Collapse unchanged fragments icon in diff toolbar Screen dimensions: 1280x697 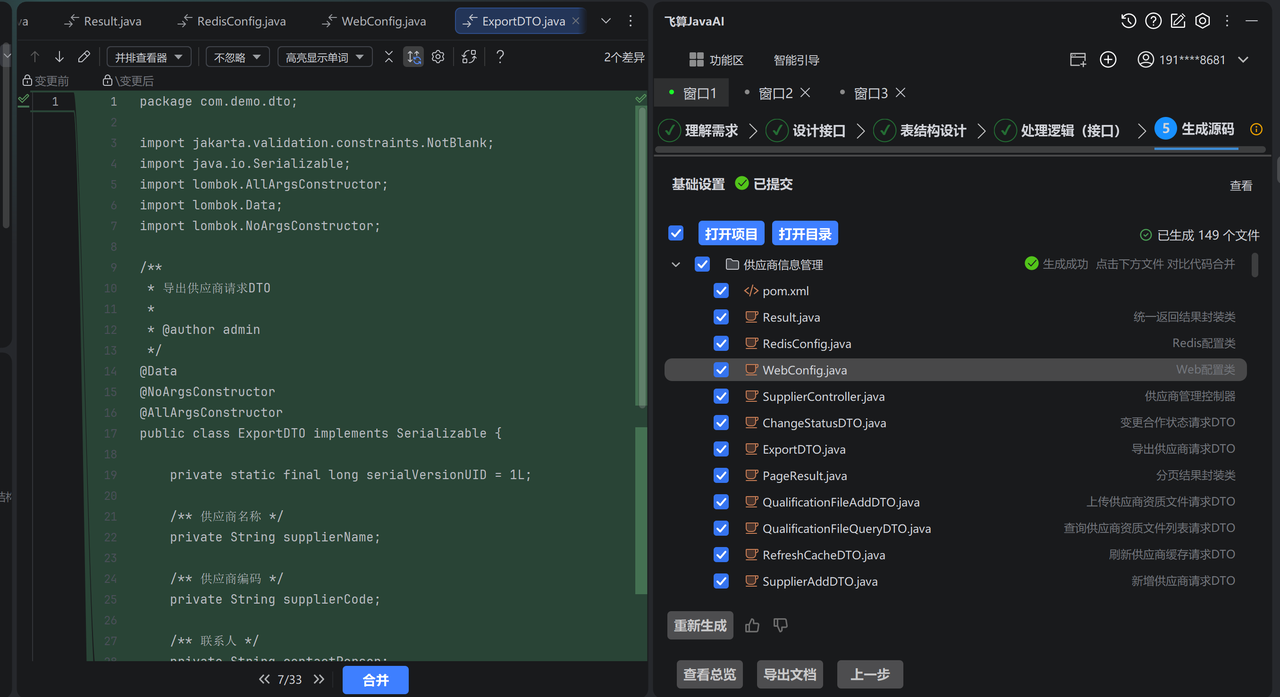coord(389,57)
